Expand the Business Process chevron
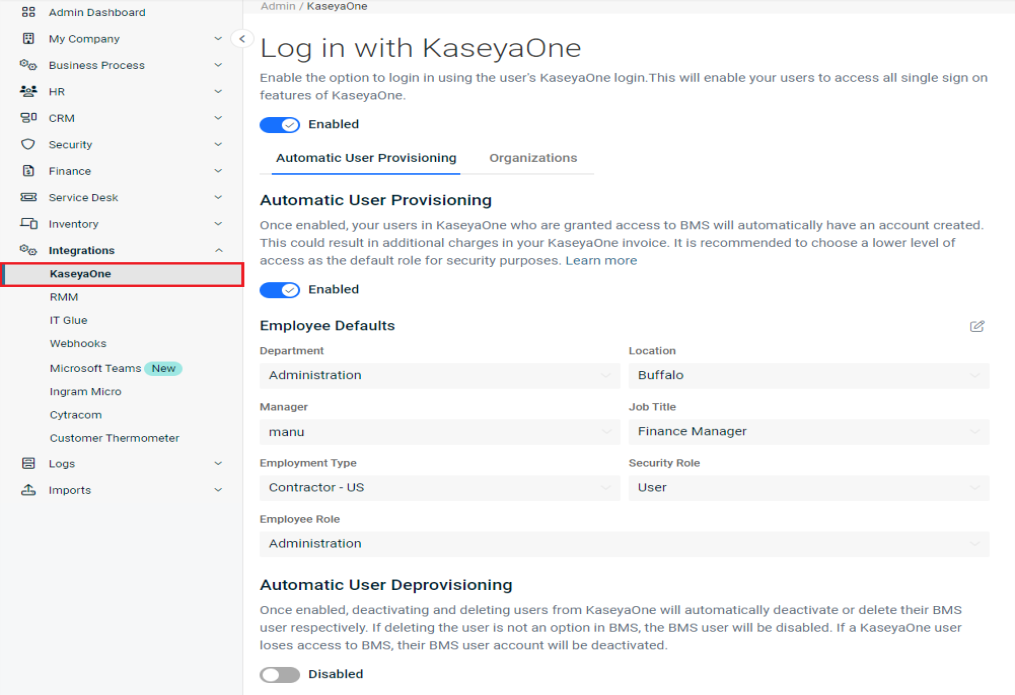Image resolution: width=1015 pixels, height=695 pixels. pos(218,65)
